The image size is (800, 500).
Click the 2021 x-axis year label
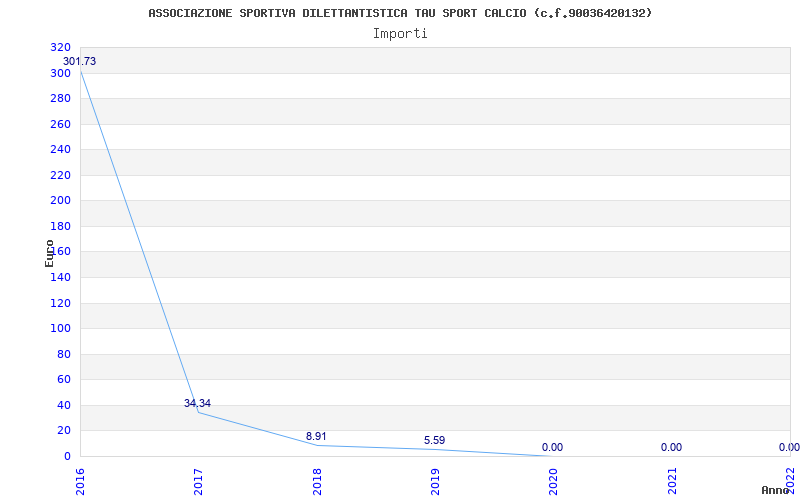pyautogui.click(x=671, y=482)
